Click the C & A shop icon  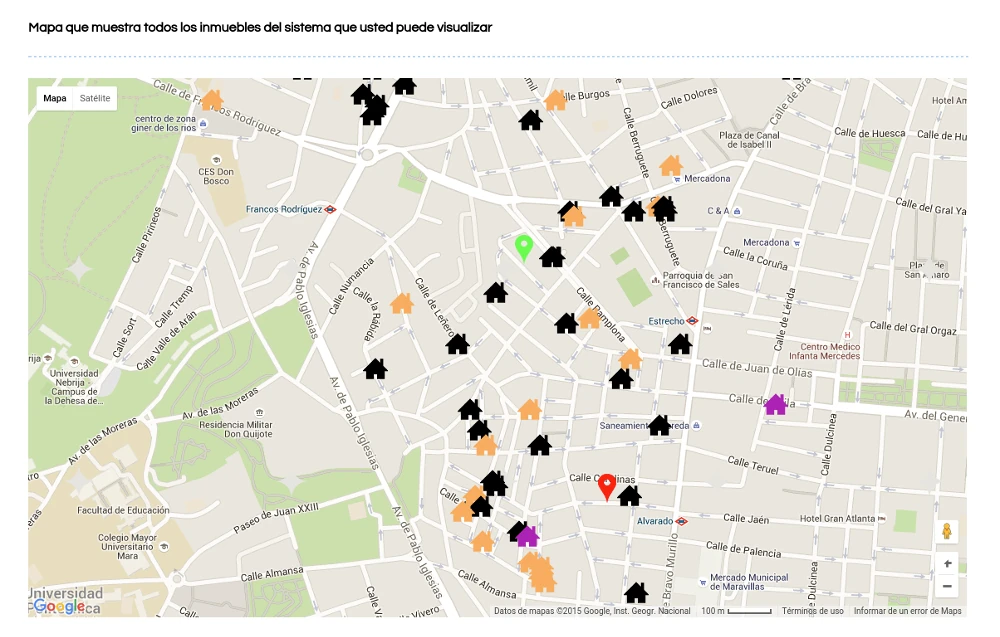pyautogui.click(x=737, y=211)
